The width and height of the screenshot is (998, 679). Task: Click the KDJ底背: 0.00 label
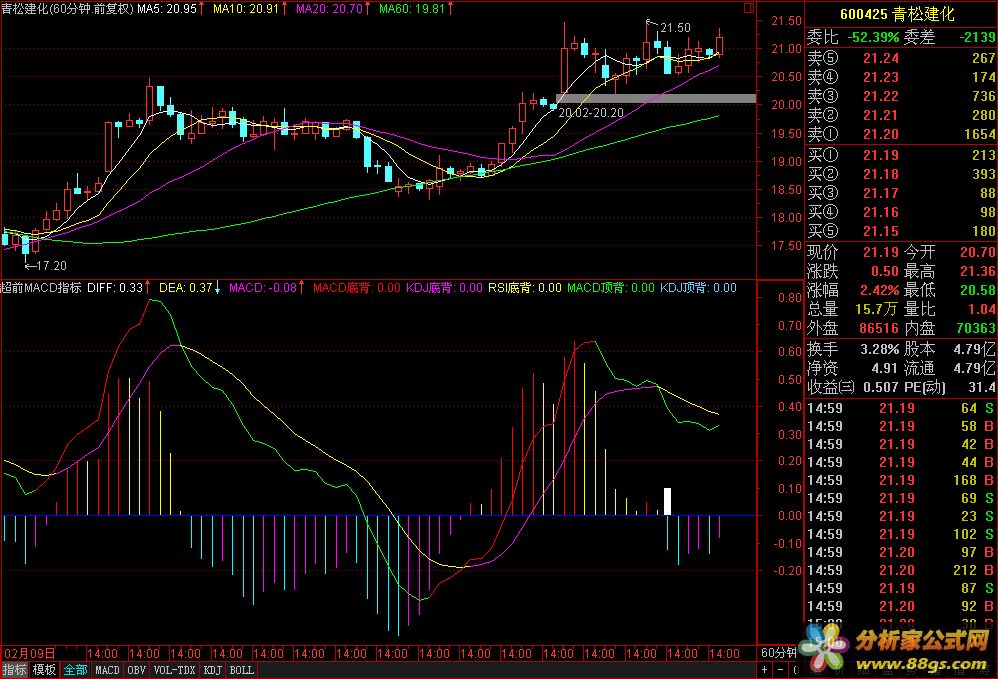[444, 288]
